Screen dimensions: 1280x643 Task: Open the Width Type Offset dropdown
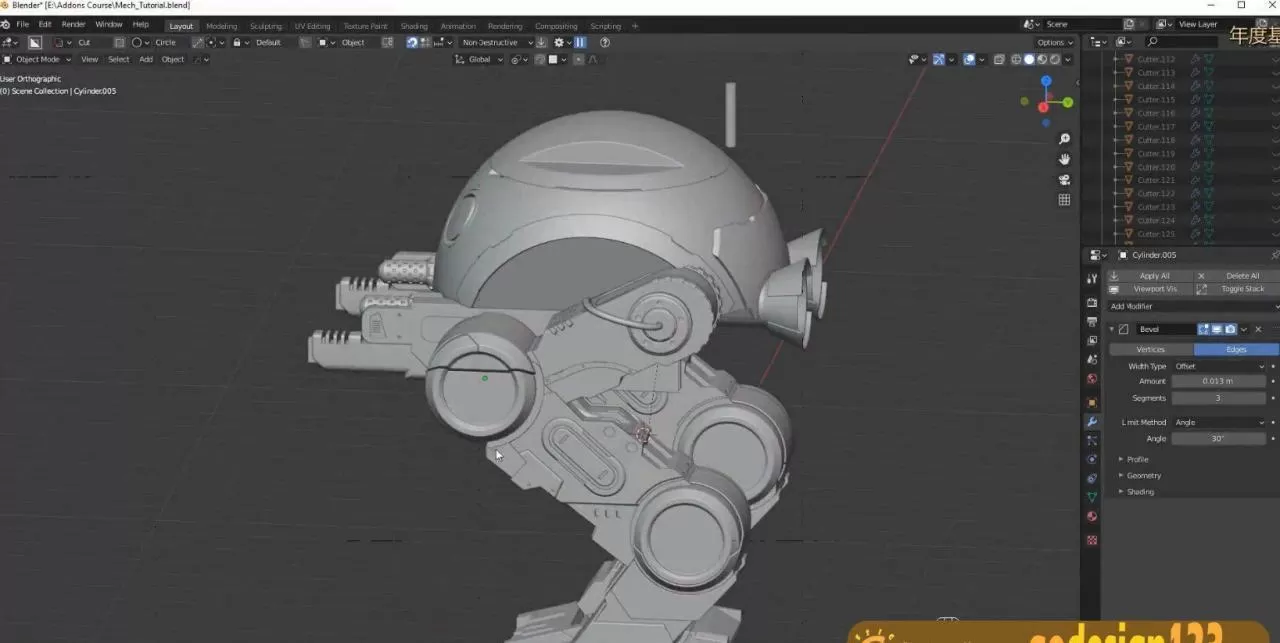click(1220, 365)
